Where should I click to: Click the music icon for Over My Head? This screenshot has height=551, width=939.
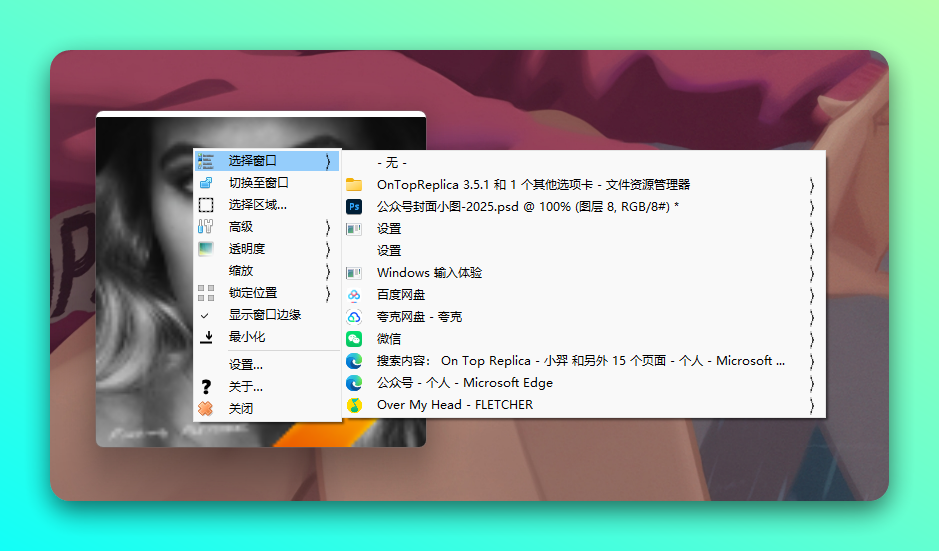click(x=354, y=405)
